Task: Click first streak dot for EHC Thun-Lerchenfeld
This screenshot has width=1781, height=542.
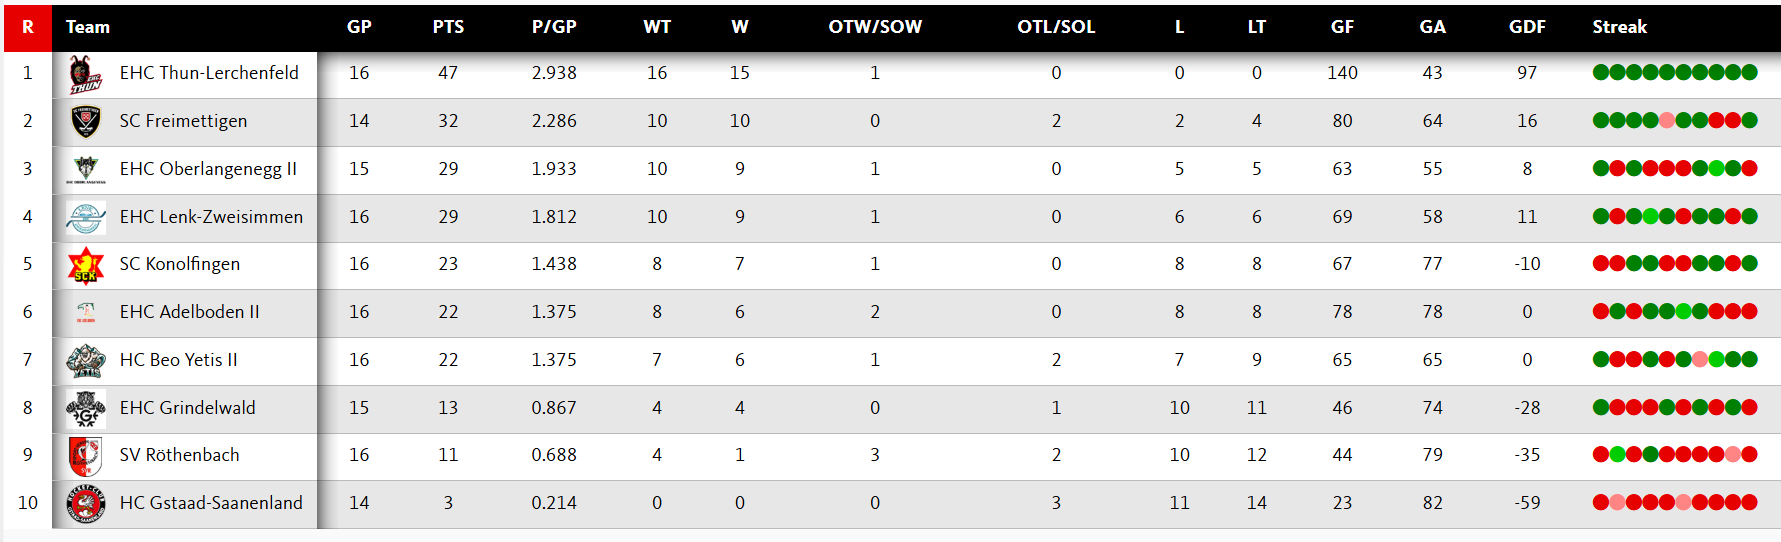Action: [1601, 72]
